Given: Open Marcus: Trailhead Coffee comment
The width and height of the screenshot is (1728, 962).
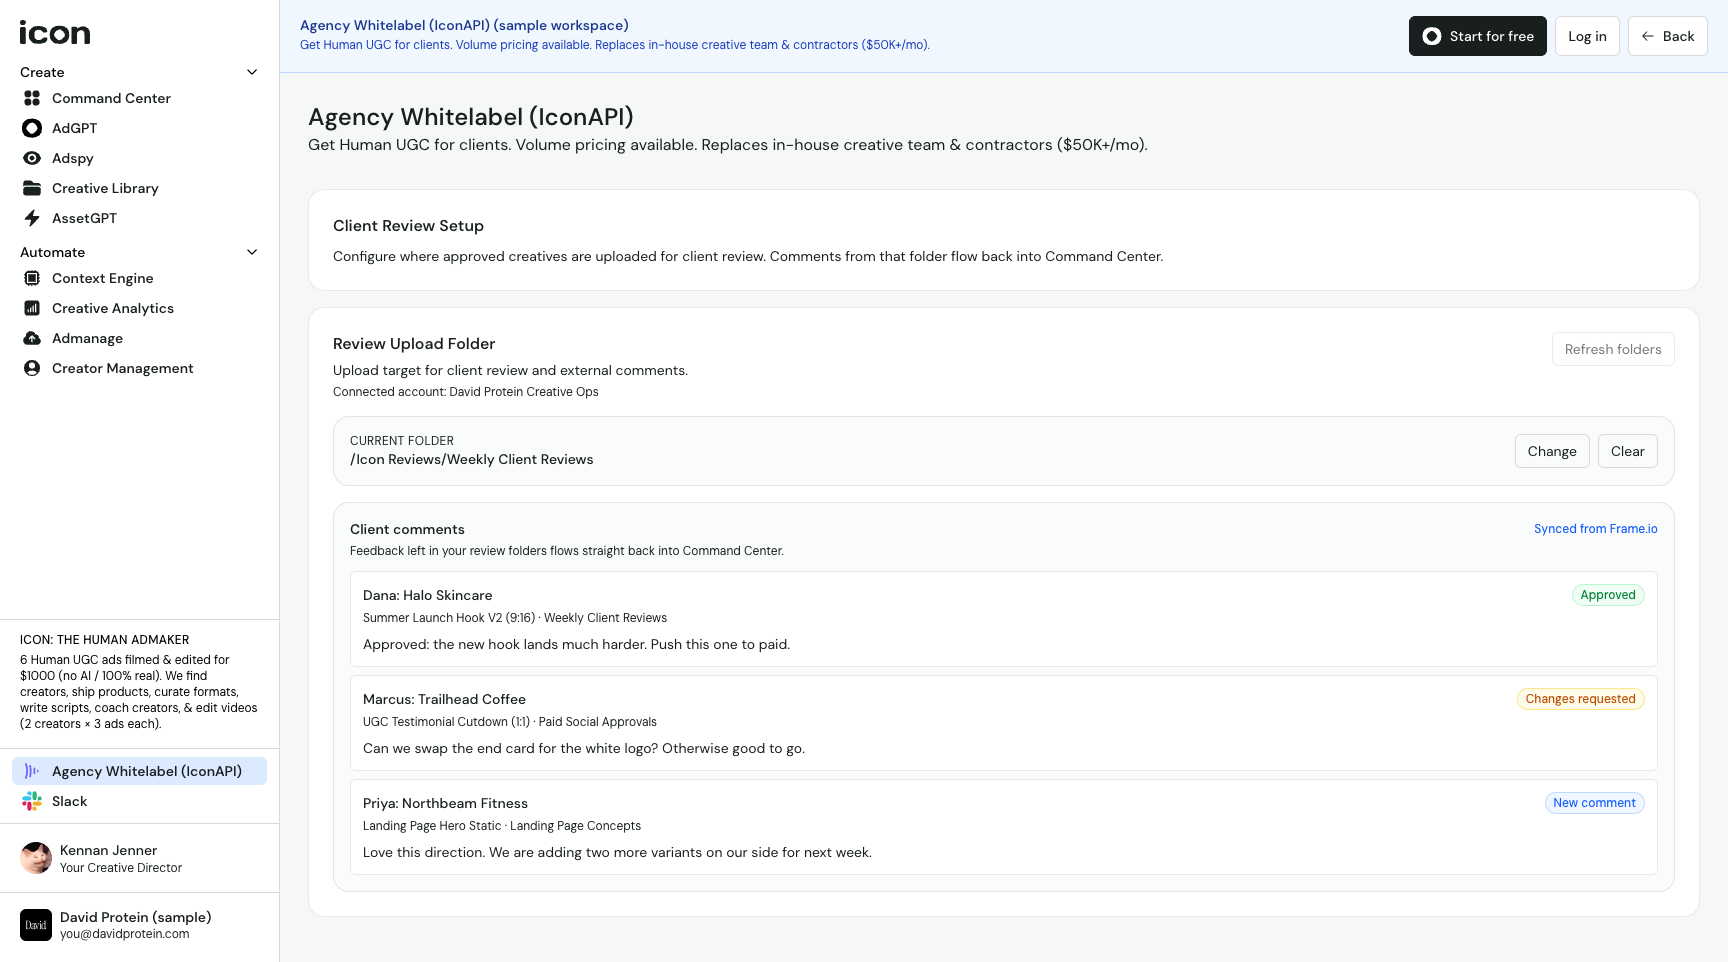Looking at the screenshot, I should 1003,723.
